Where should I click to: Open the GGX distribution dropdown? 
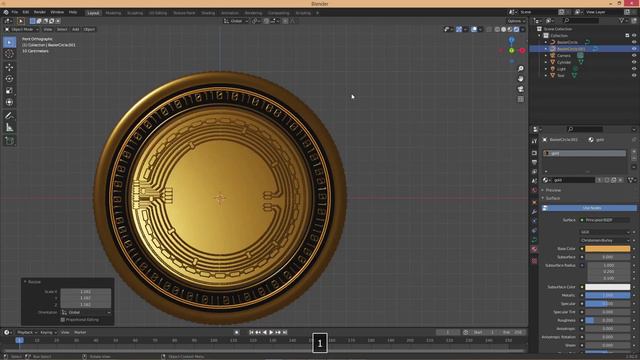point(605,232)
